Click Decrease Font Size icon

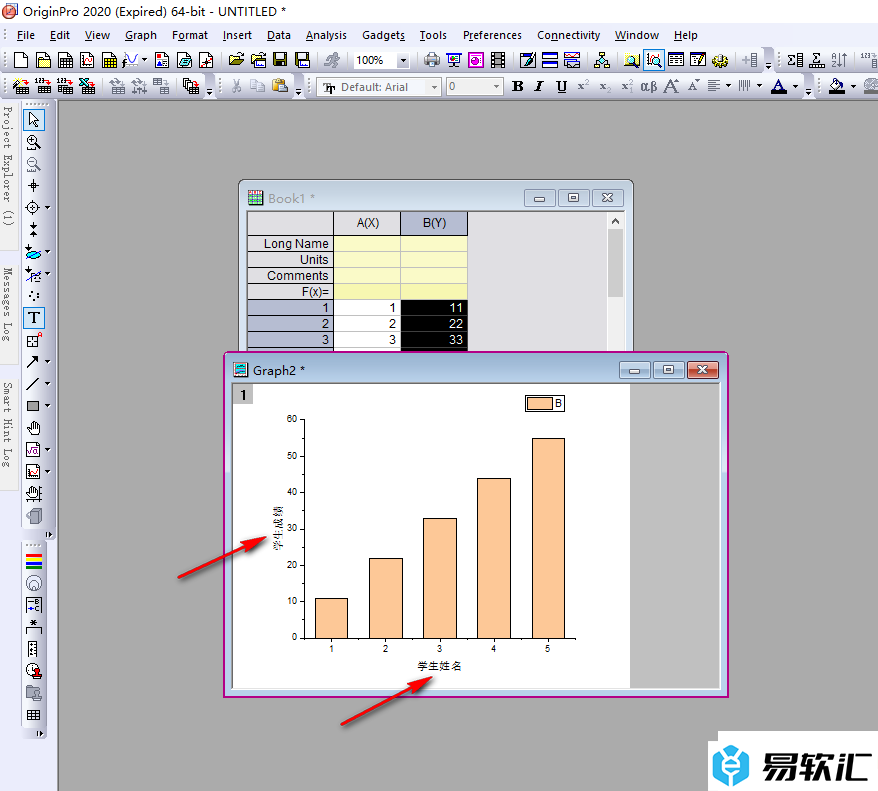point(693,87)
